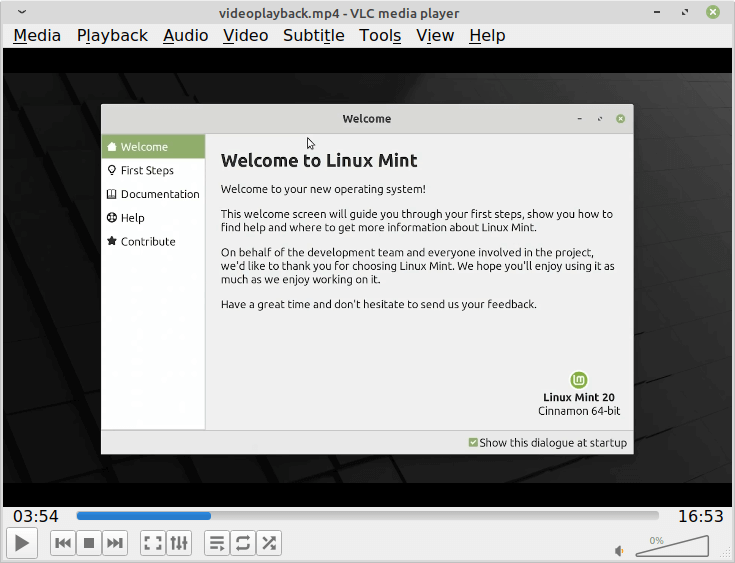
Task: Skip to next media track
Action: [116, 543]
